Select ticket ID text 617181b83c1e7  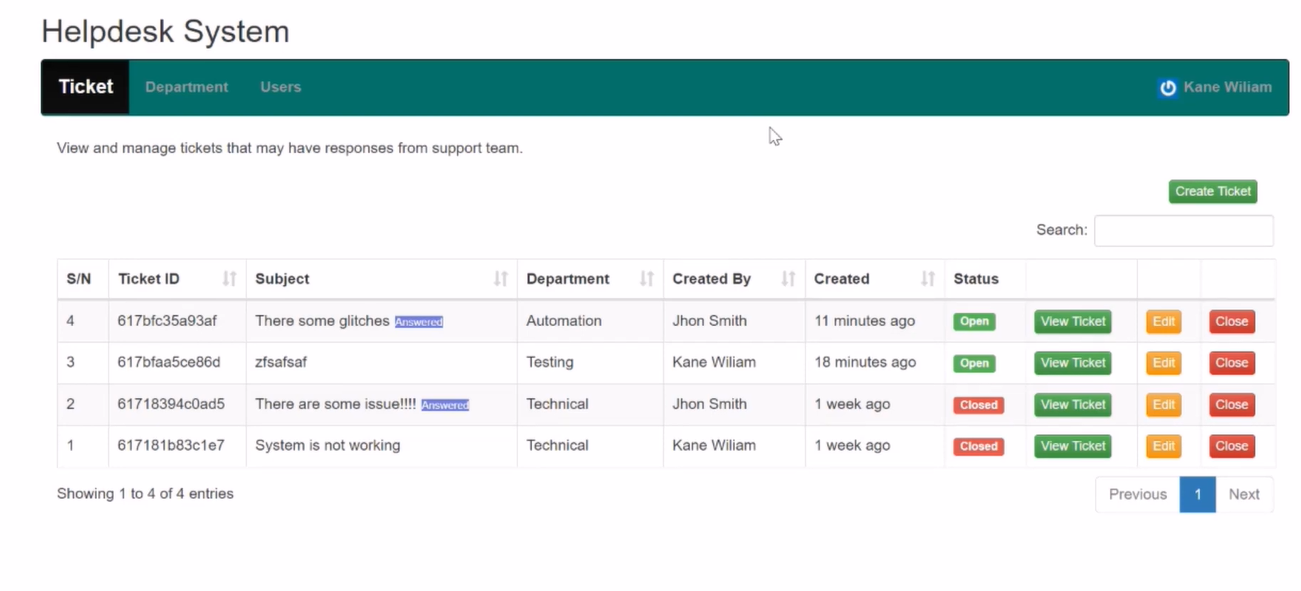pos(171,445)
